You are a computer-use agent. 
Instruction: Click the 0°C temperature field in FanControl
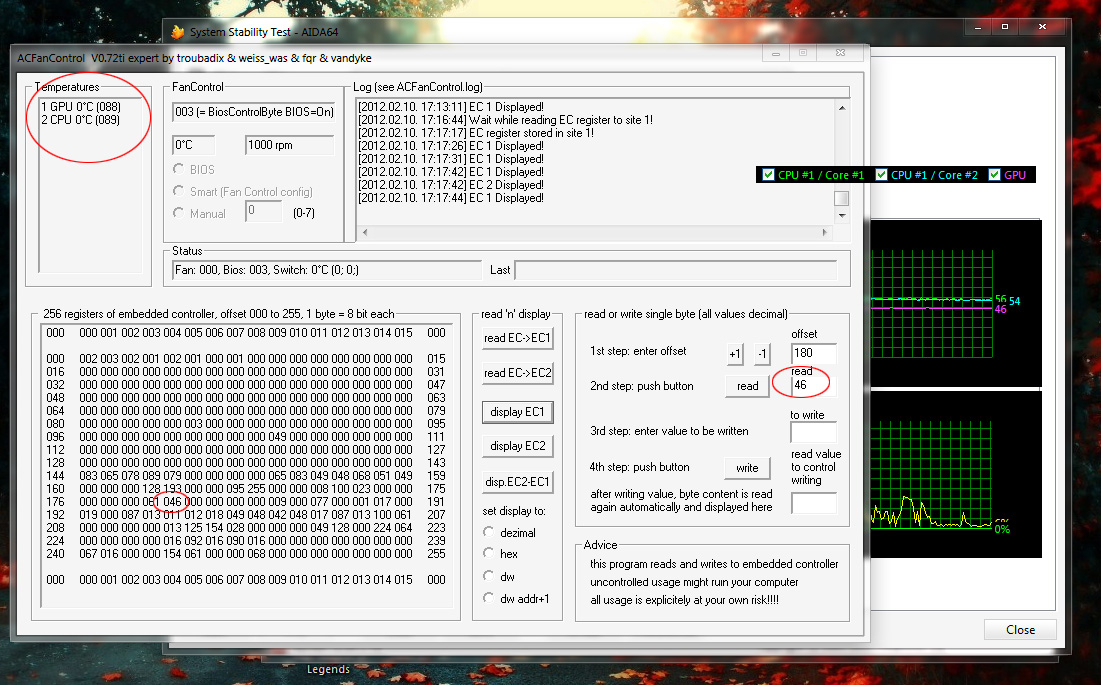coord(193,145)
